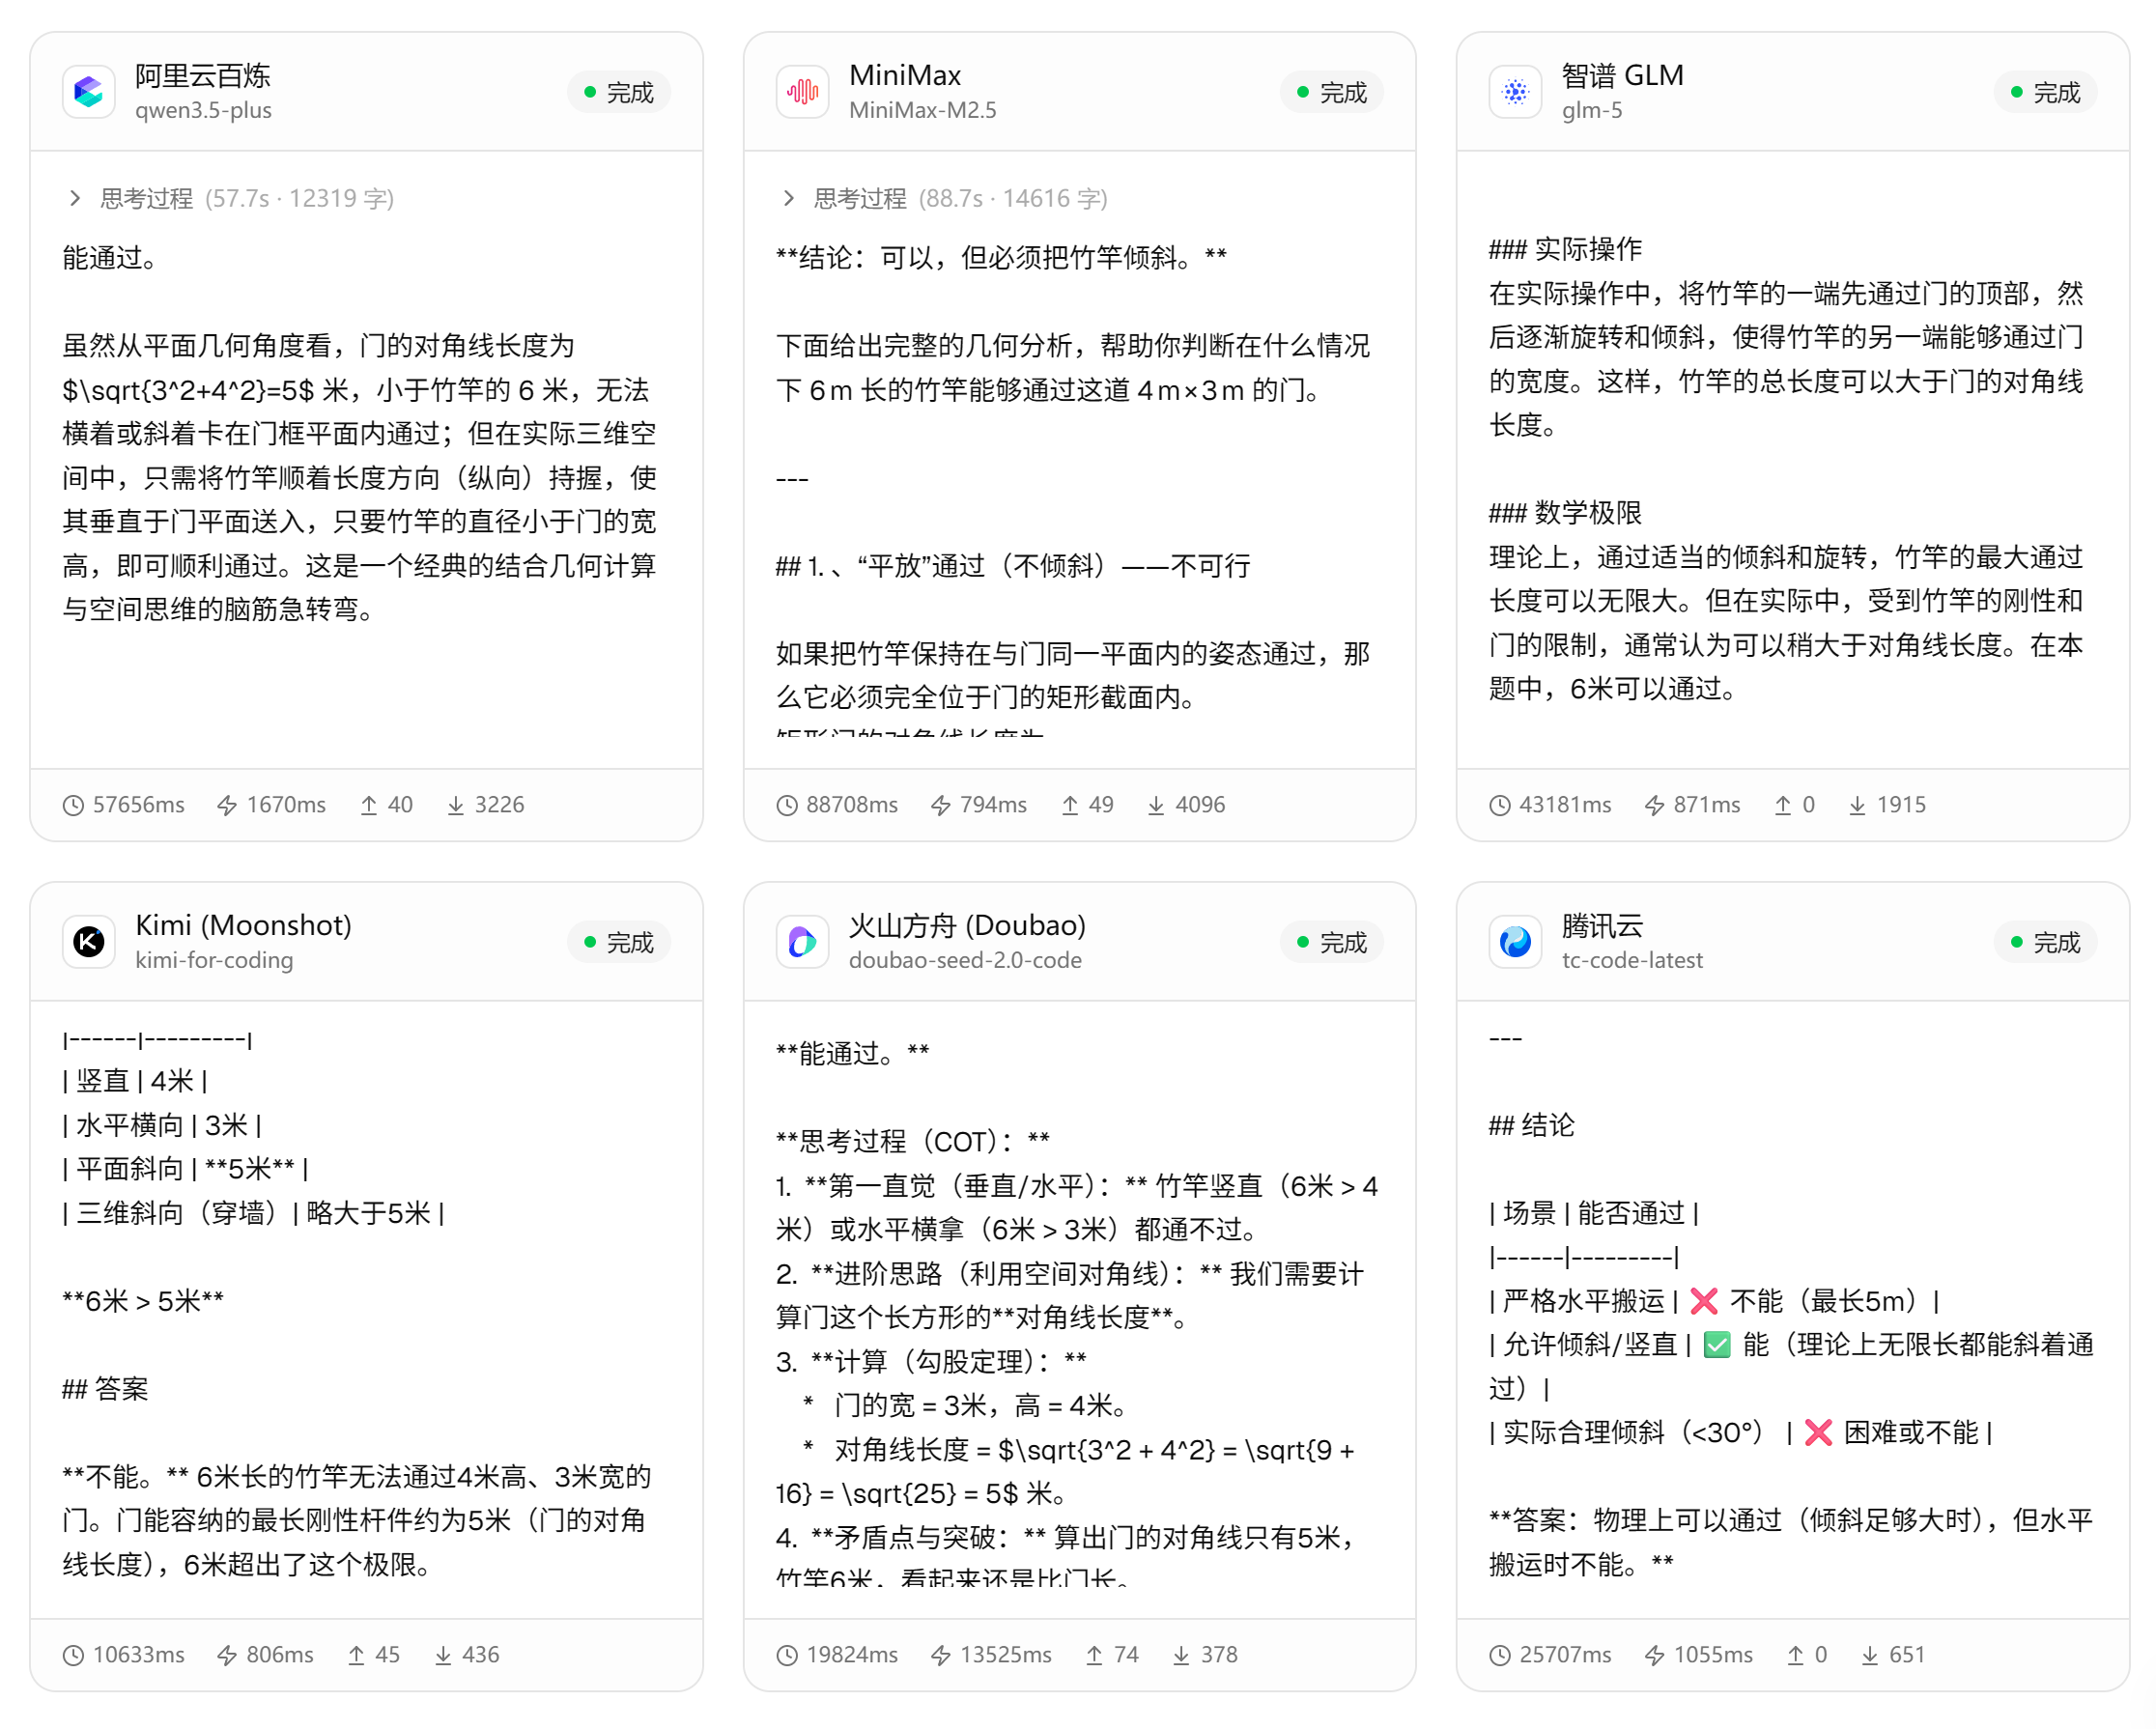Screen dimensions: 2156x1729
Task: Click the 腾讯云 provider logo icon
Action: [1515, 942]
